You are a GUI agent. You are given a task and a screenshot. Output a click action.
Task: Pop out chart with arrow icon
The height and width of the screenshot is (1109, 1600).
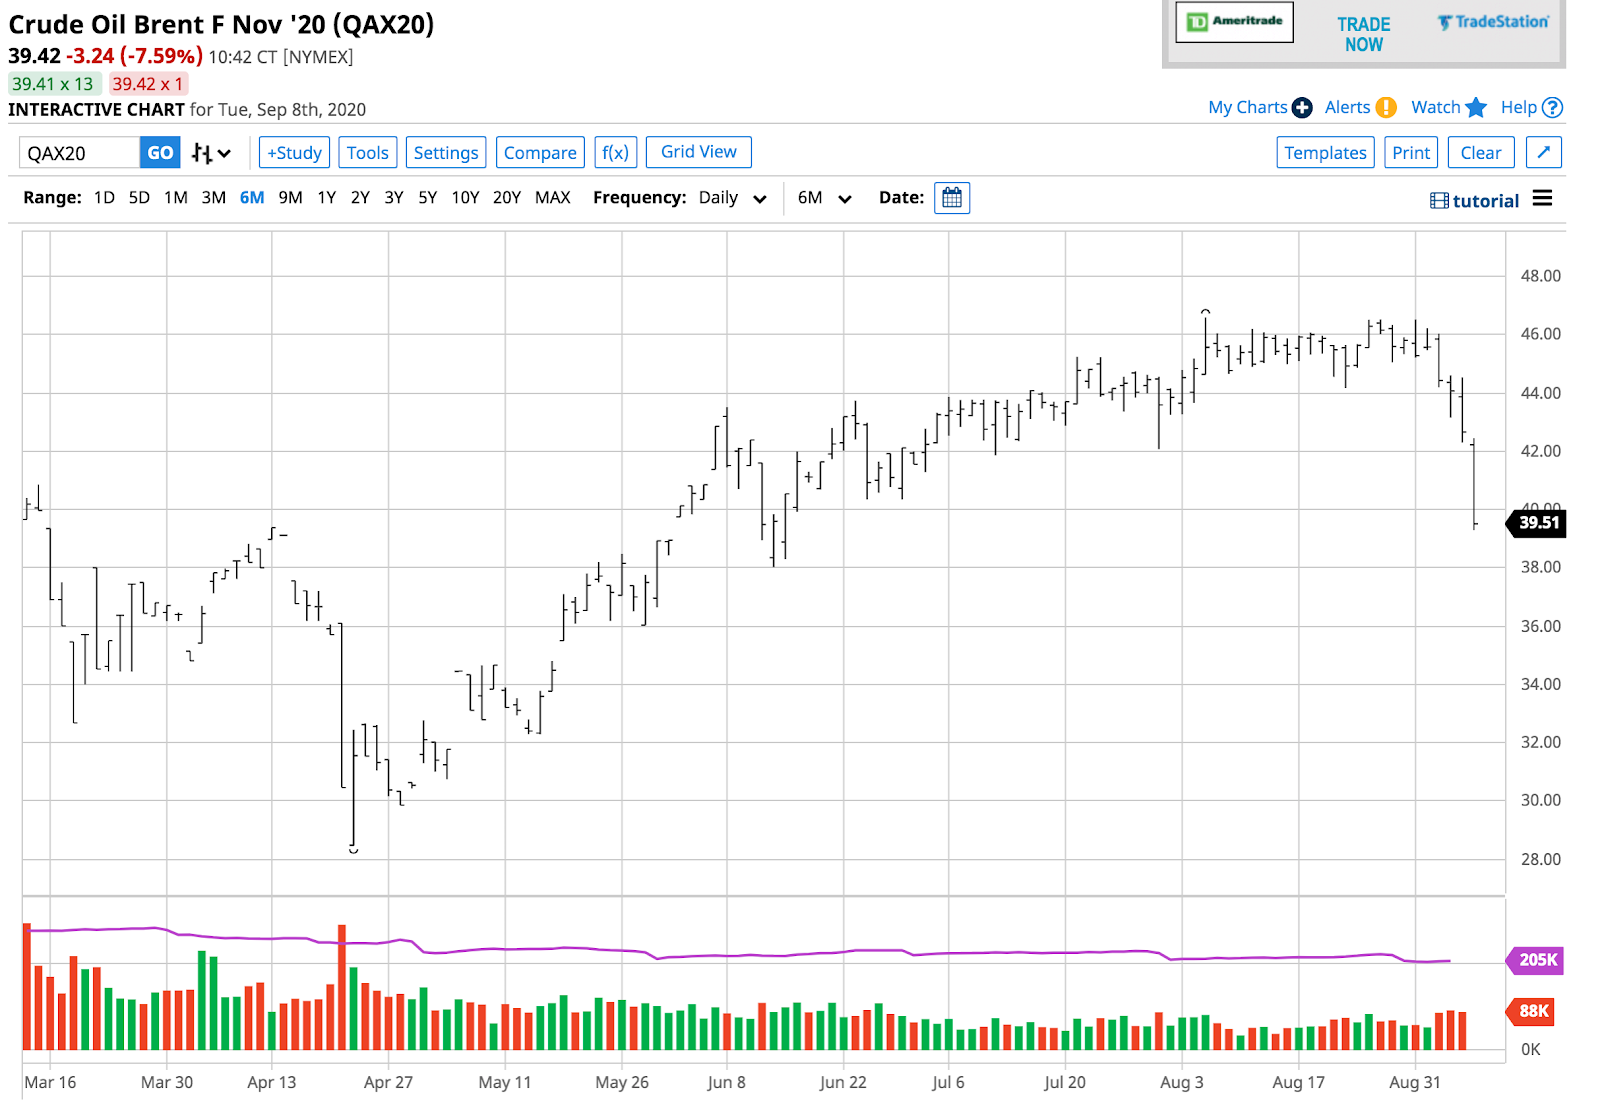click(x=1544, y=152)
